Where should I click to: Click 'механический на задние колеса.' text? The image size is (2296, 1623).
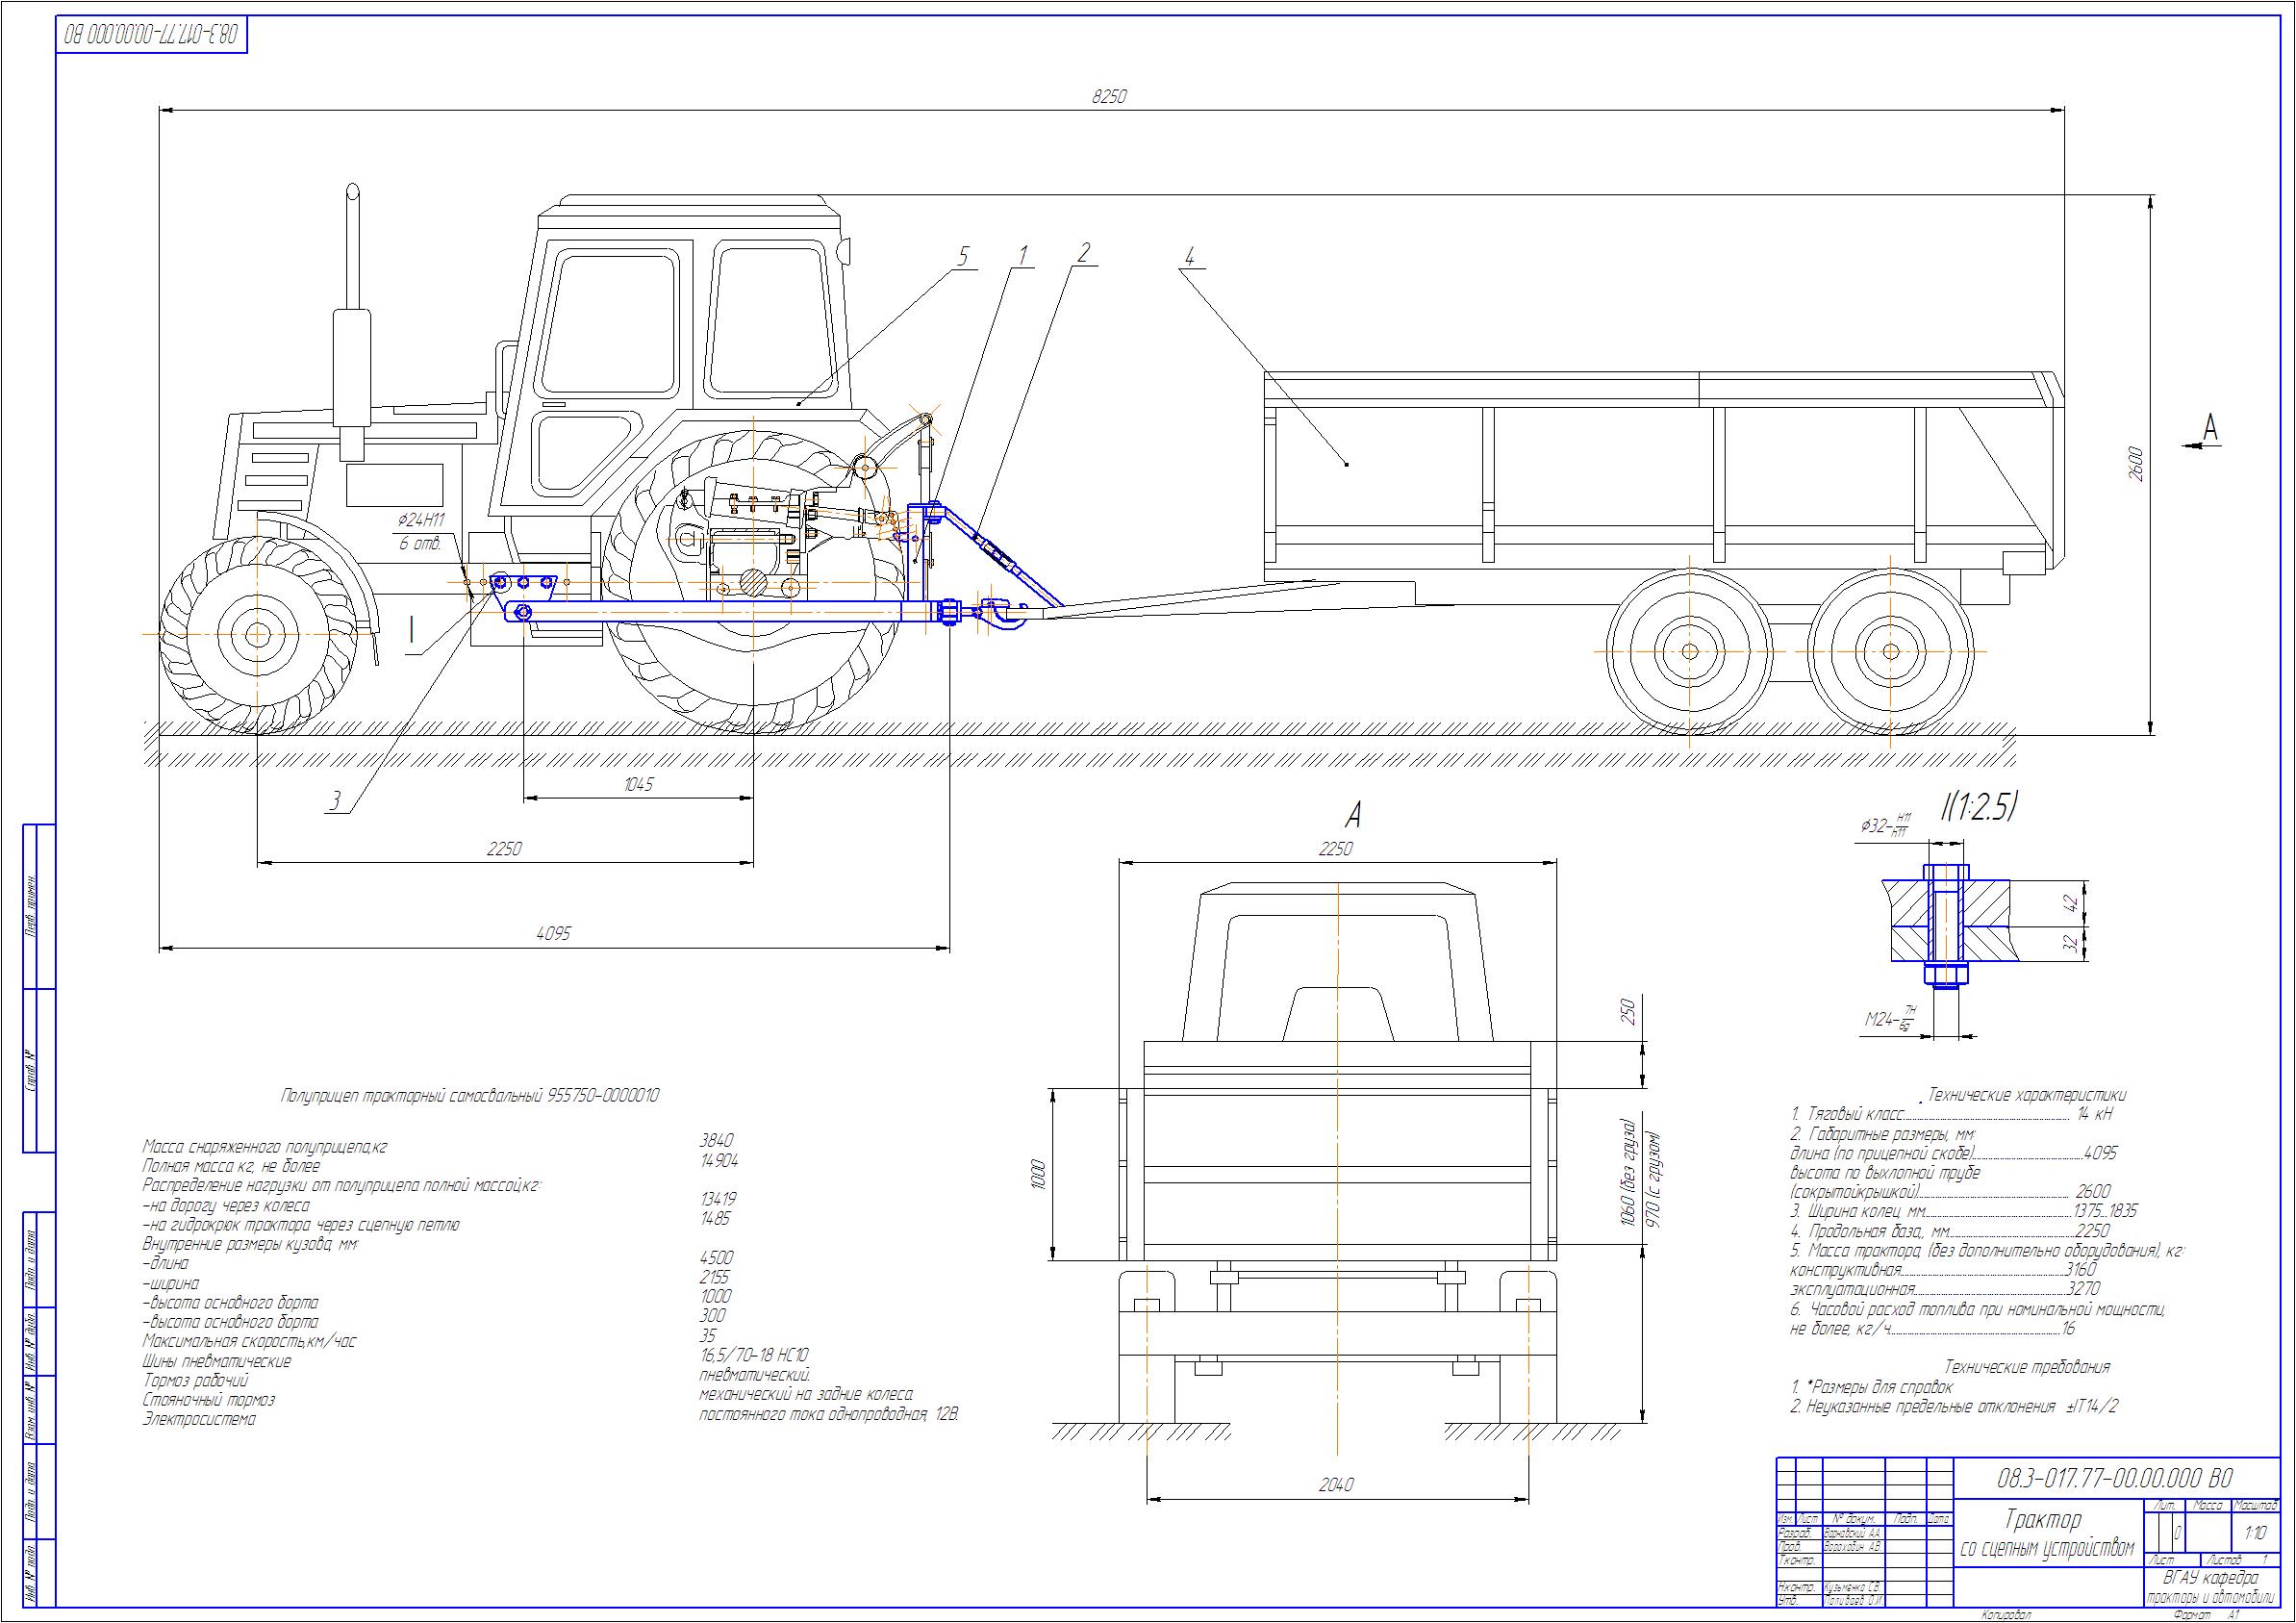pos(807,1394)
